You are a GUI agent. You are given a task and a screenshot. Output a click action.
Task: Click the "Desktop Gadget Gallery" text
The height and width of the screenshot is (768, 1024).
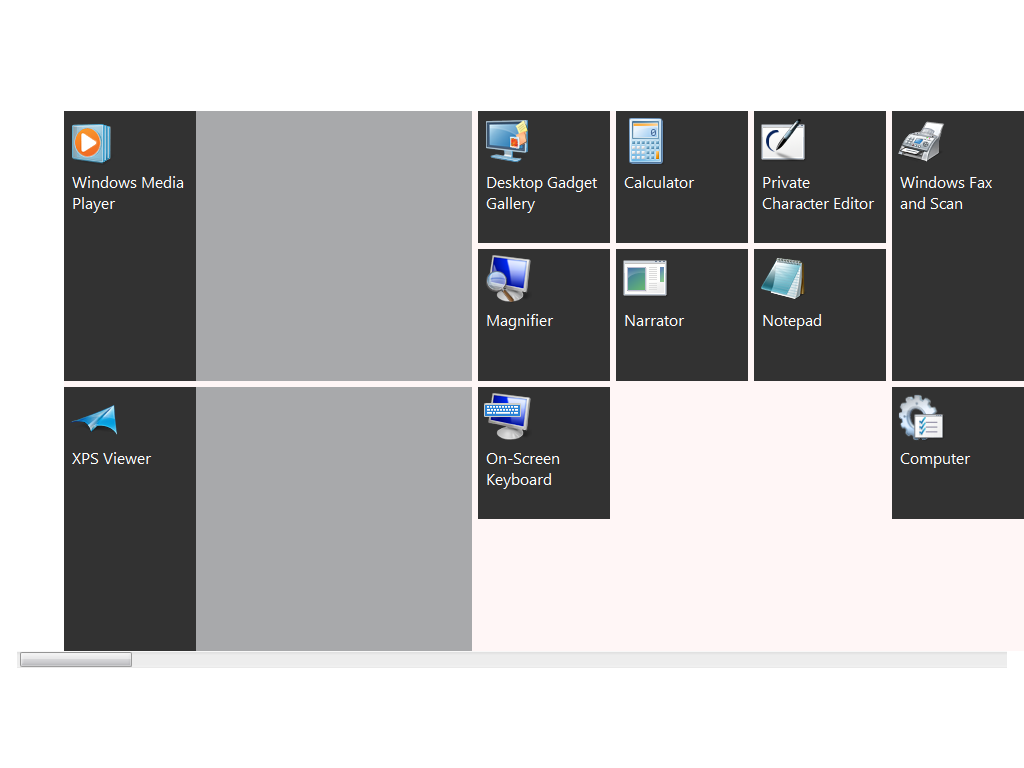[x=541, y=193]
